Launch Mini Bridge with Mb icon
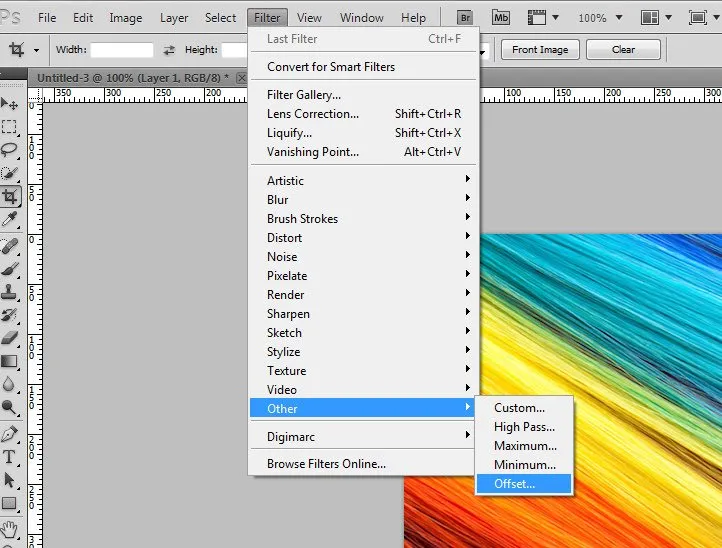This screenshot has width=722, height=548. click(501, 18)
